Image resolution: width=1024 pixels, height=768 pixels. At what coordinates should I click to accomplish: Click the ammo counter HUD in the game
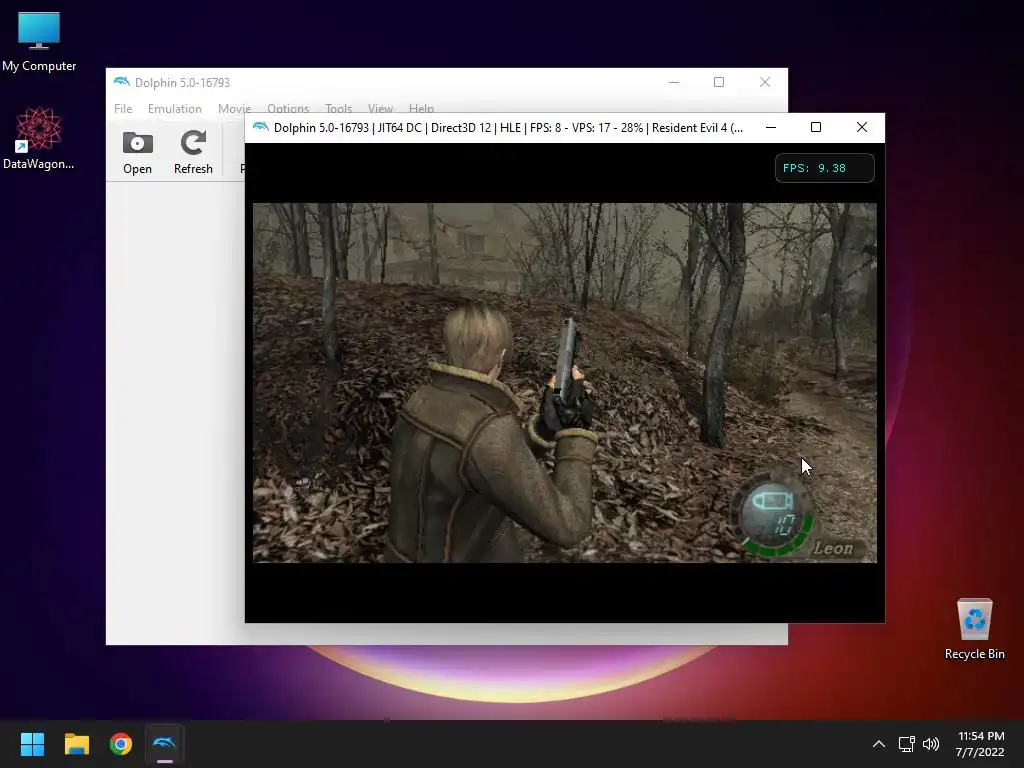pyautogui.click(x=774, y=516)
